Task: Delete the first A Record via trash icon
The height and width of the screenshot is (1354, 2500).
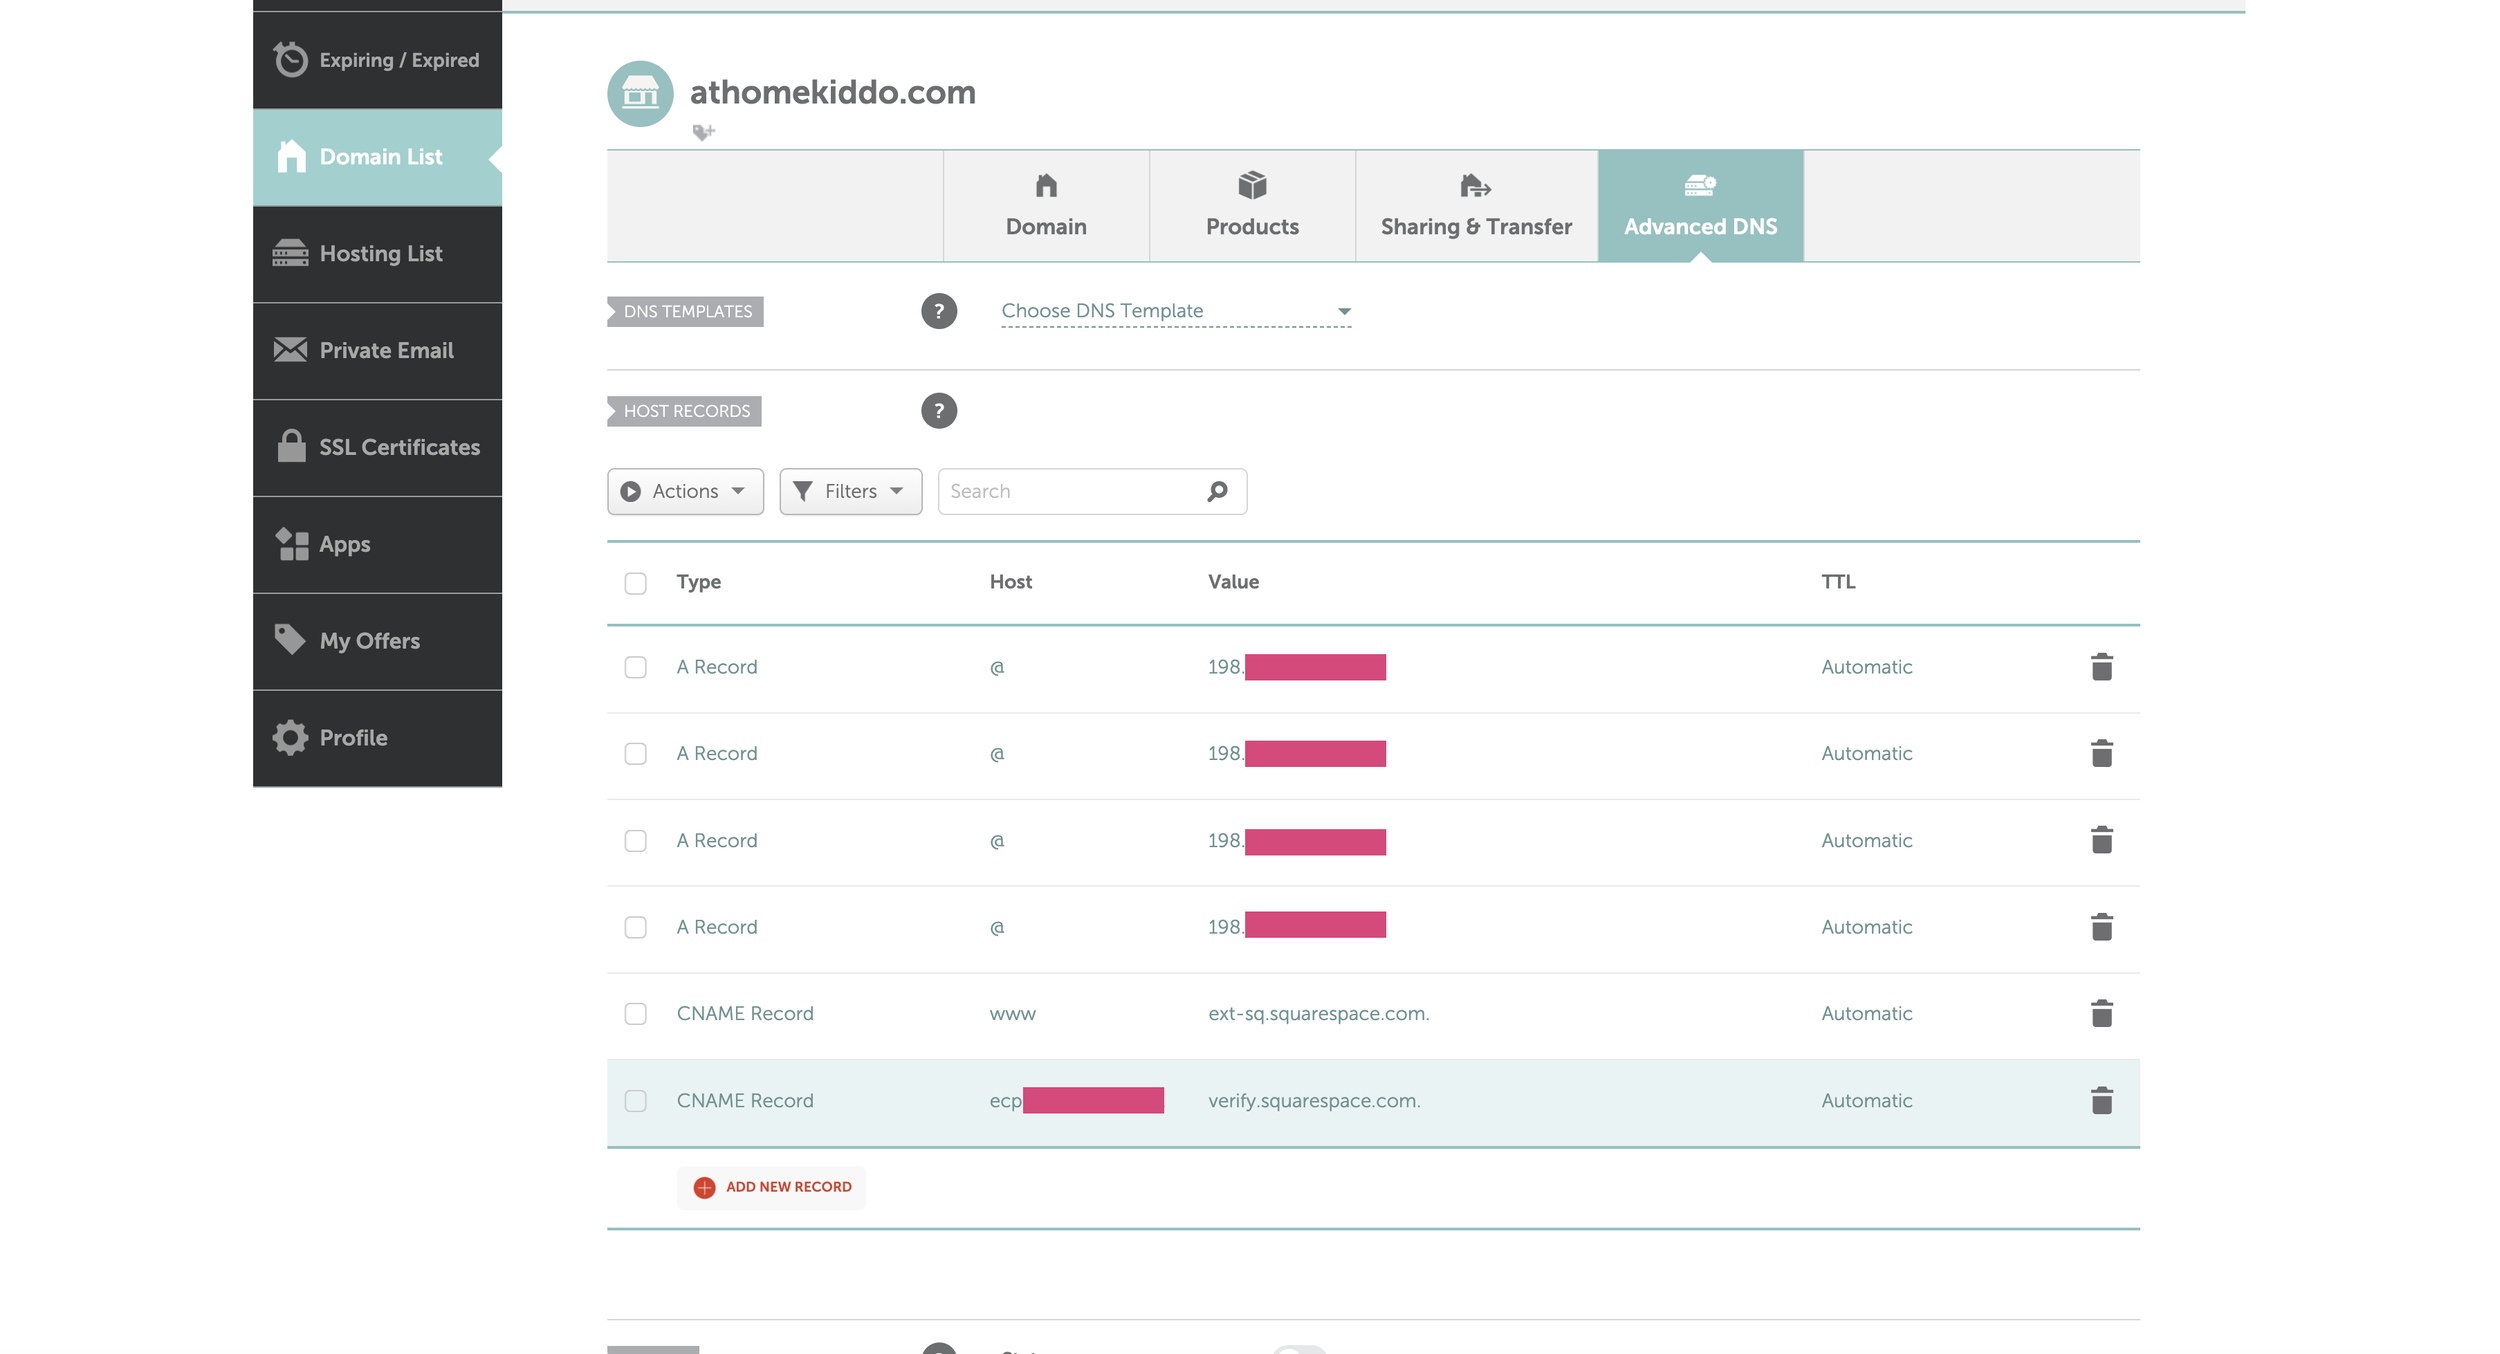Action: pyautogui.click(x=2101, y=667)
